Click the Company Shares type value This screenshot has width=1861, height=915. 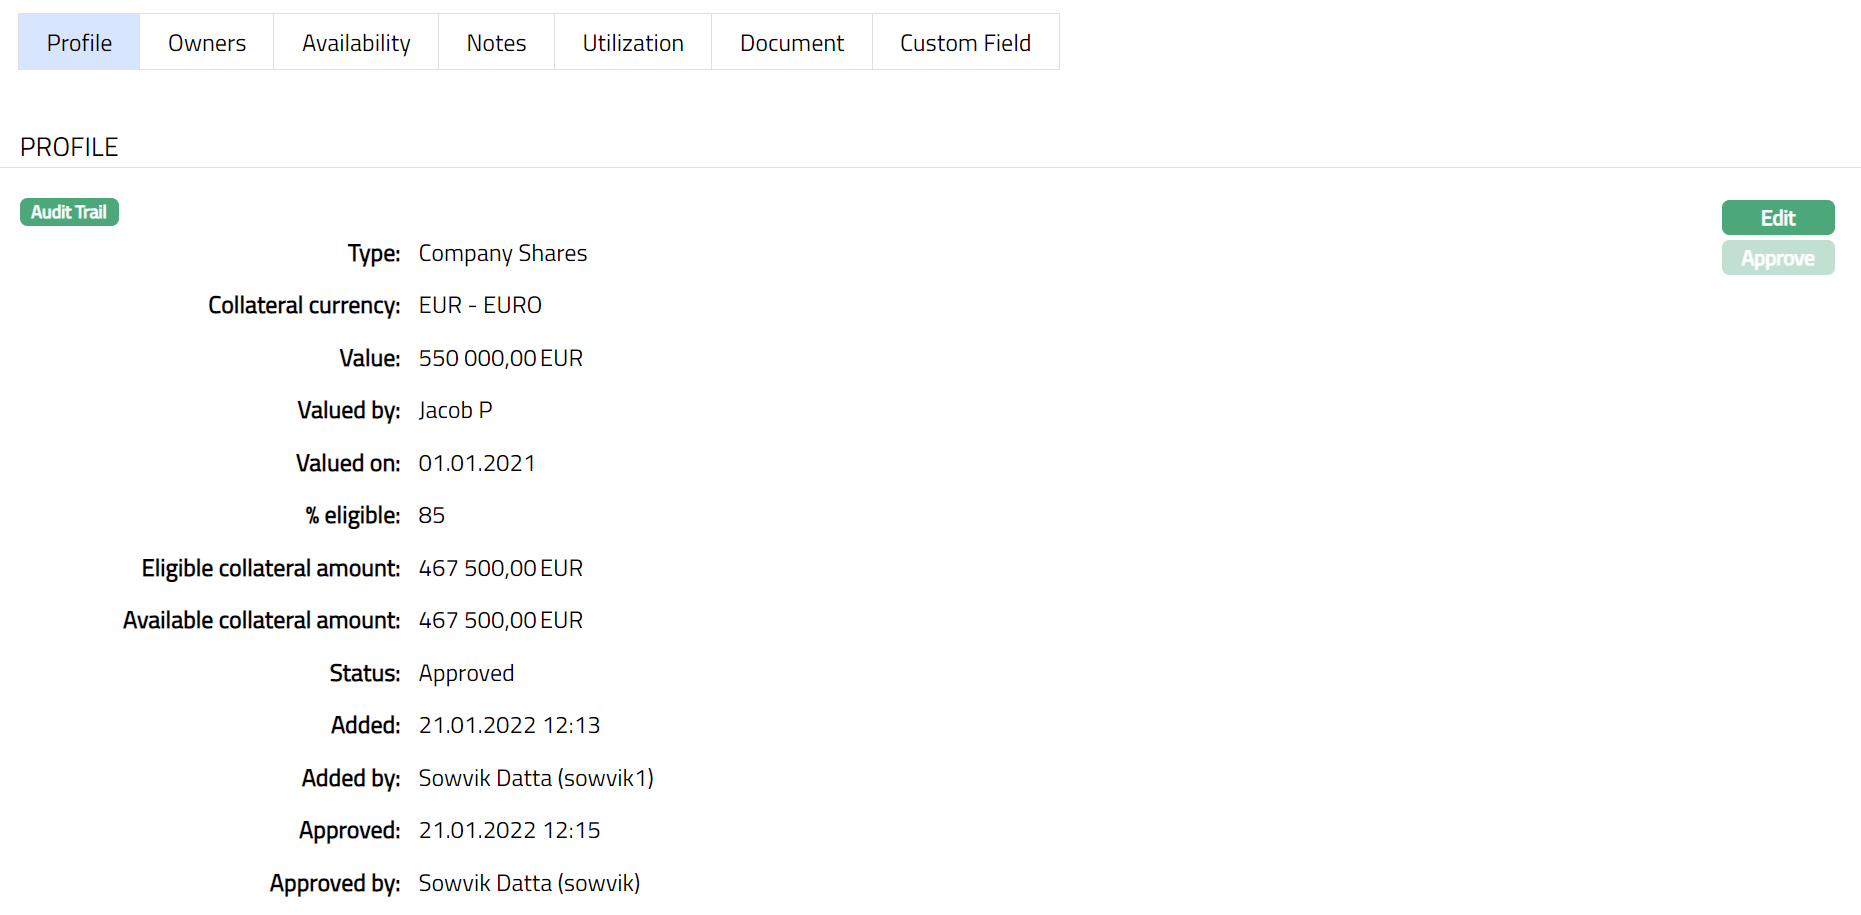(502, 254)
